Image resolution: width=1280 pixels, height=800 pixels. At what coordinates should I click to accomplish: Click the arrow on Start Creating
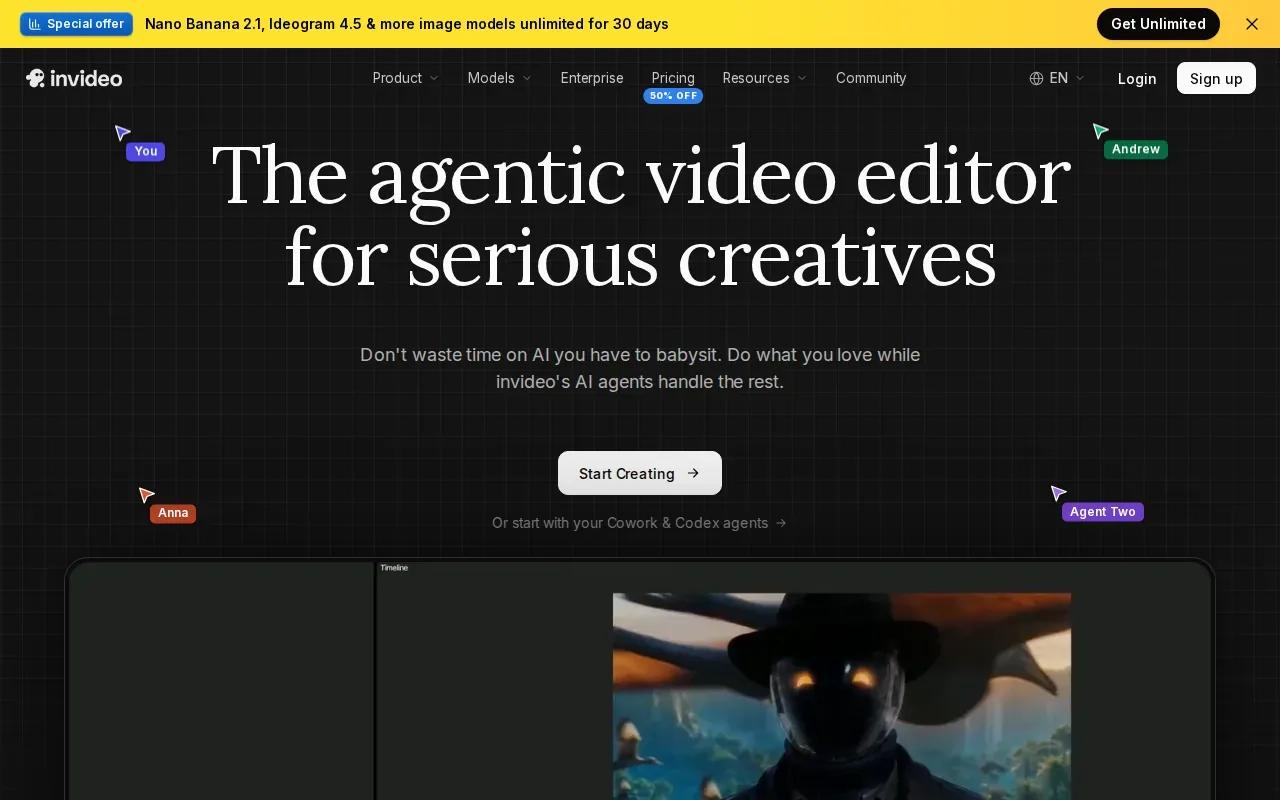[694, 473]
